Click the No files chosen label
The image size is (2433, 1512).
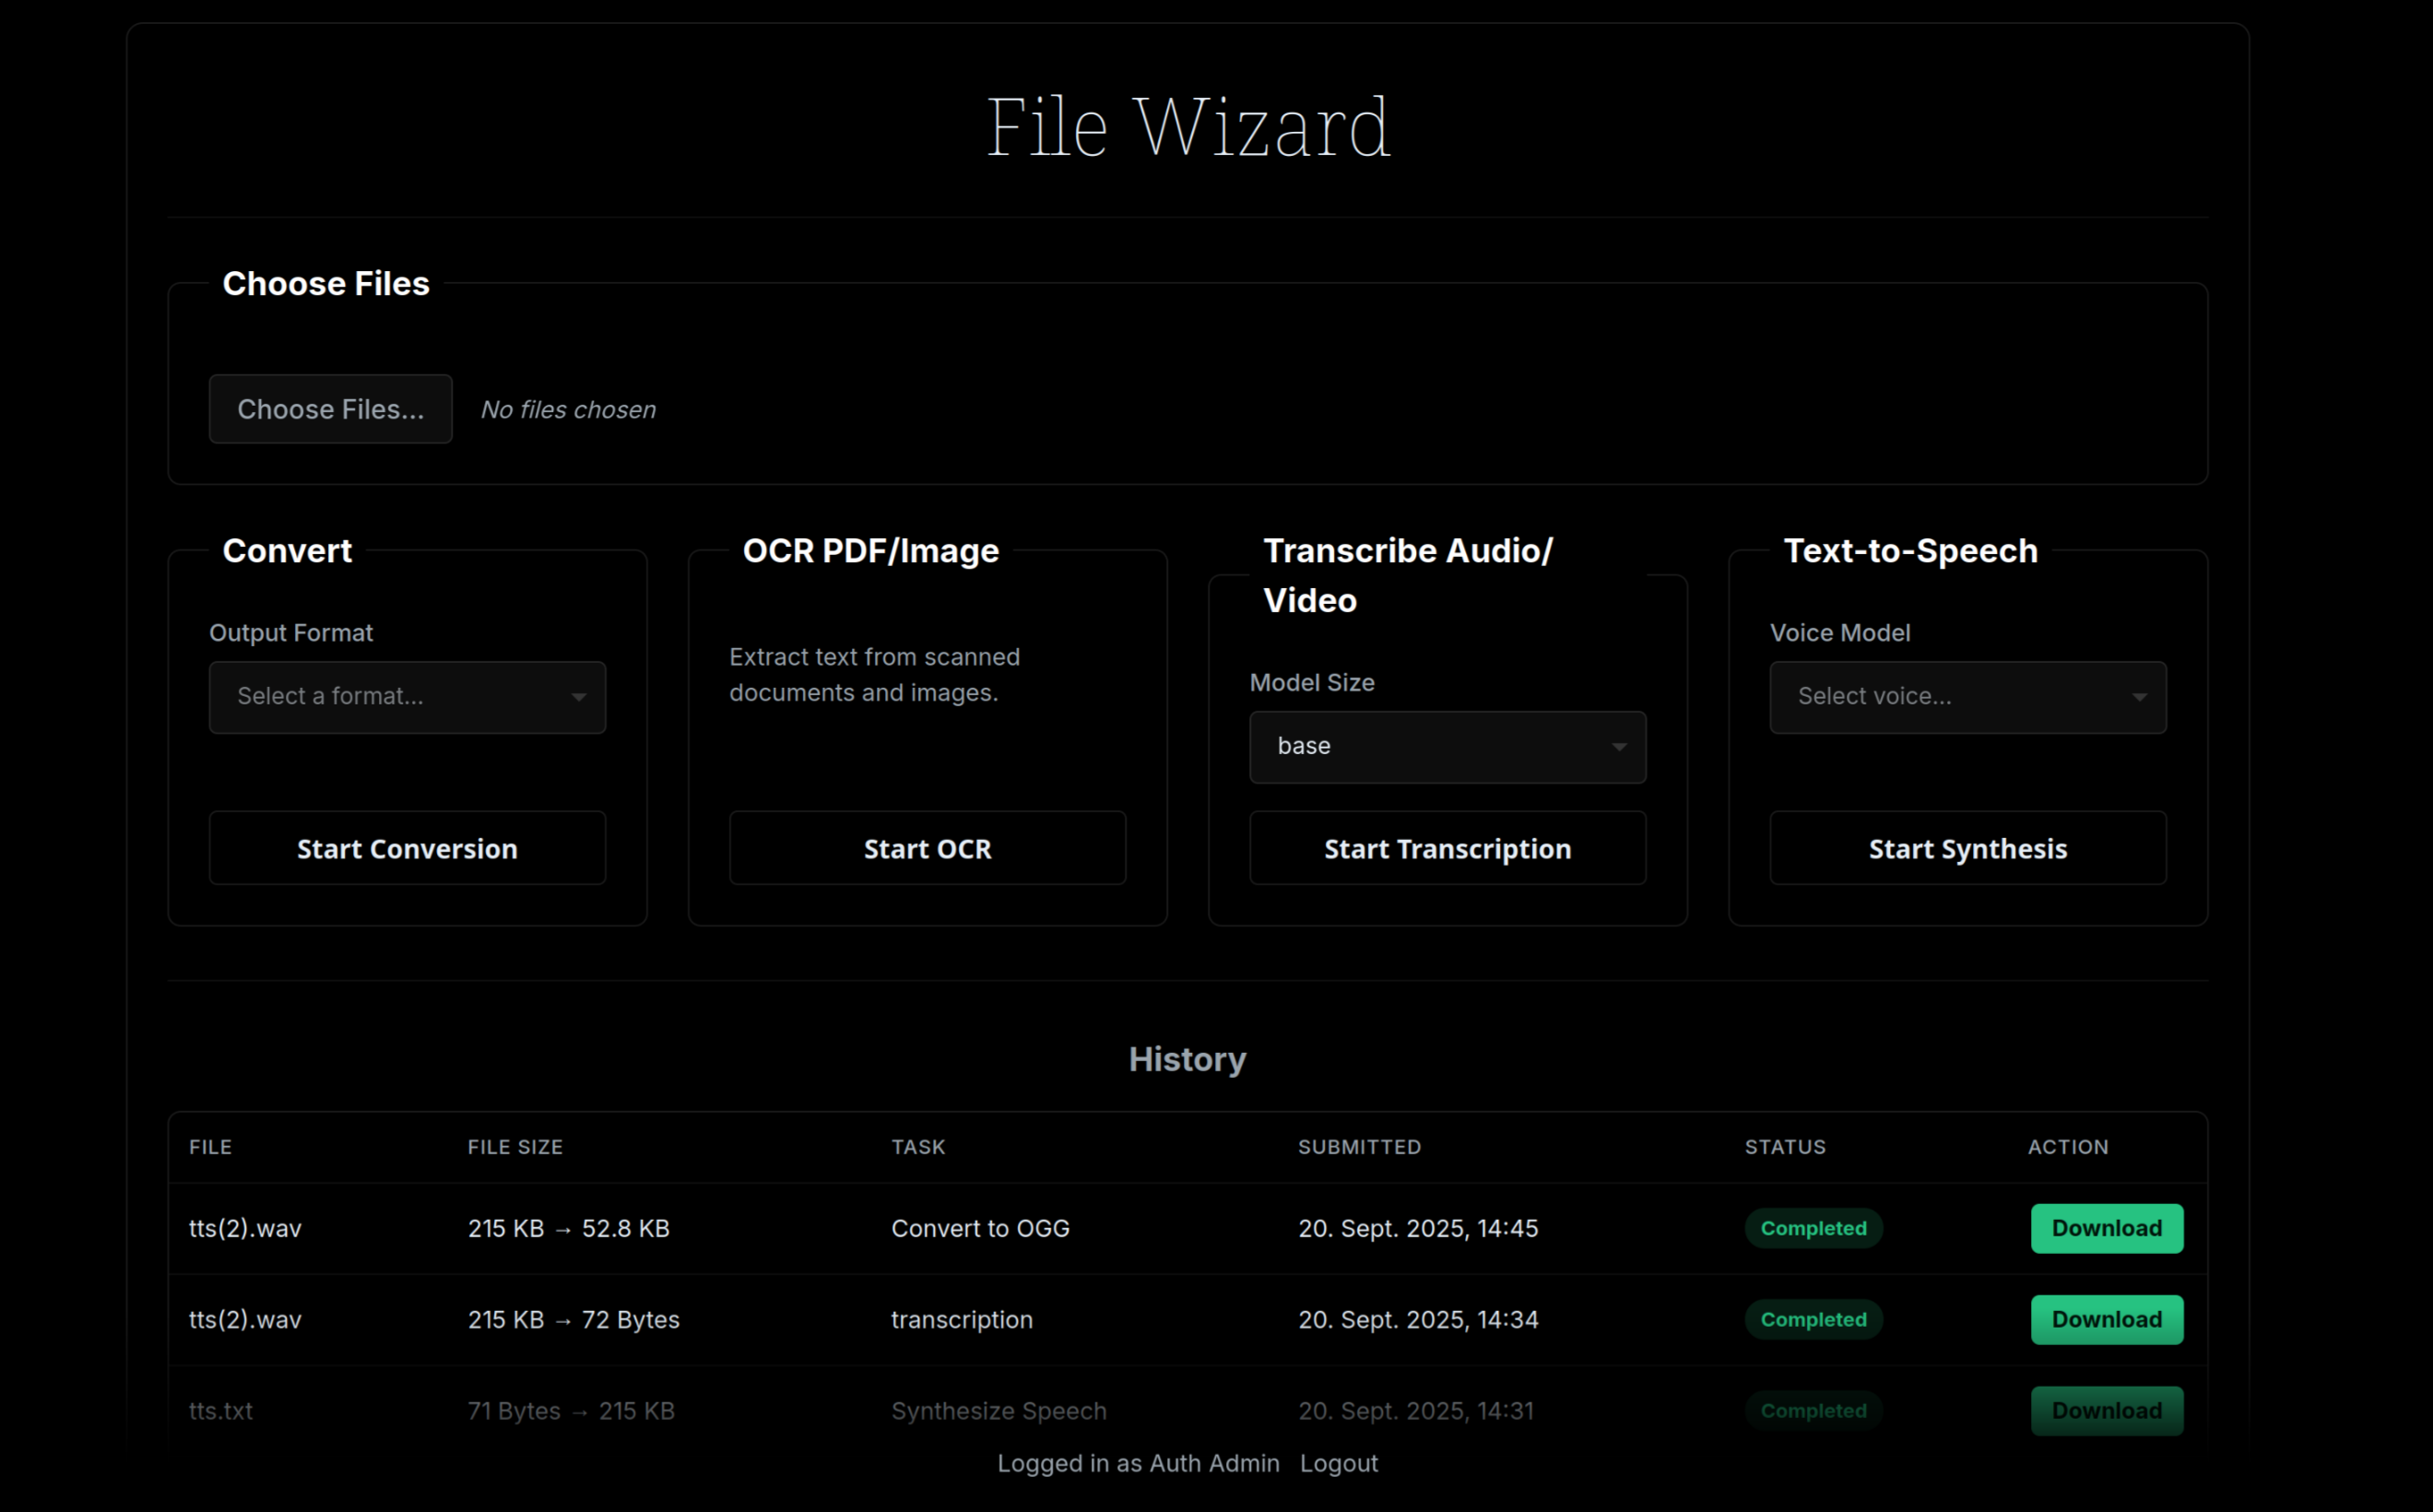tap(567, 409)
